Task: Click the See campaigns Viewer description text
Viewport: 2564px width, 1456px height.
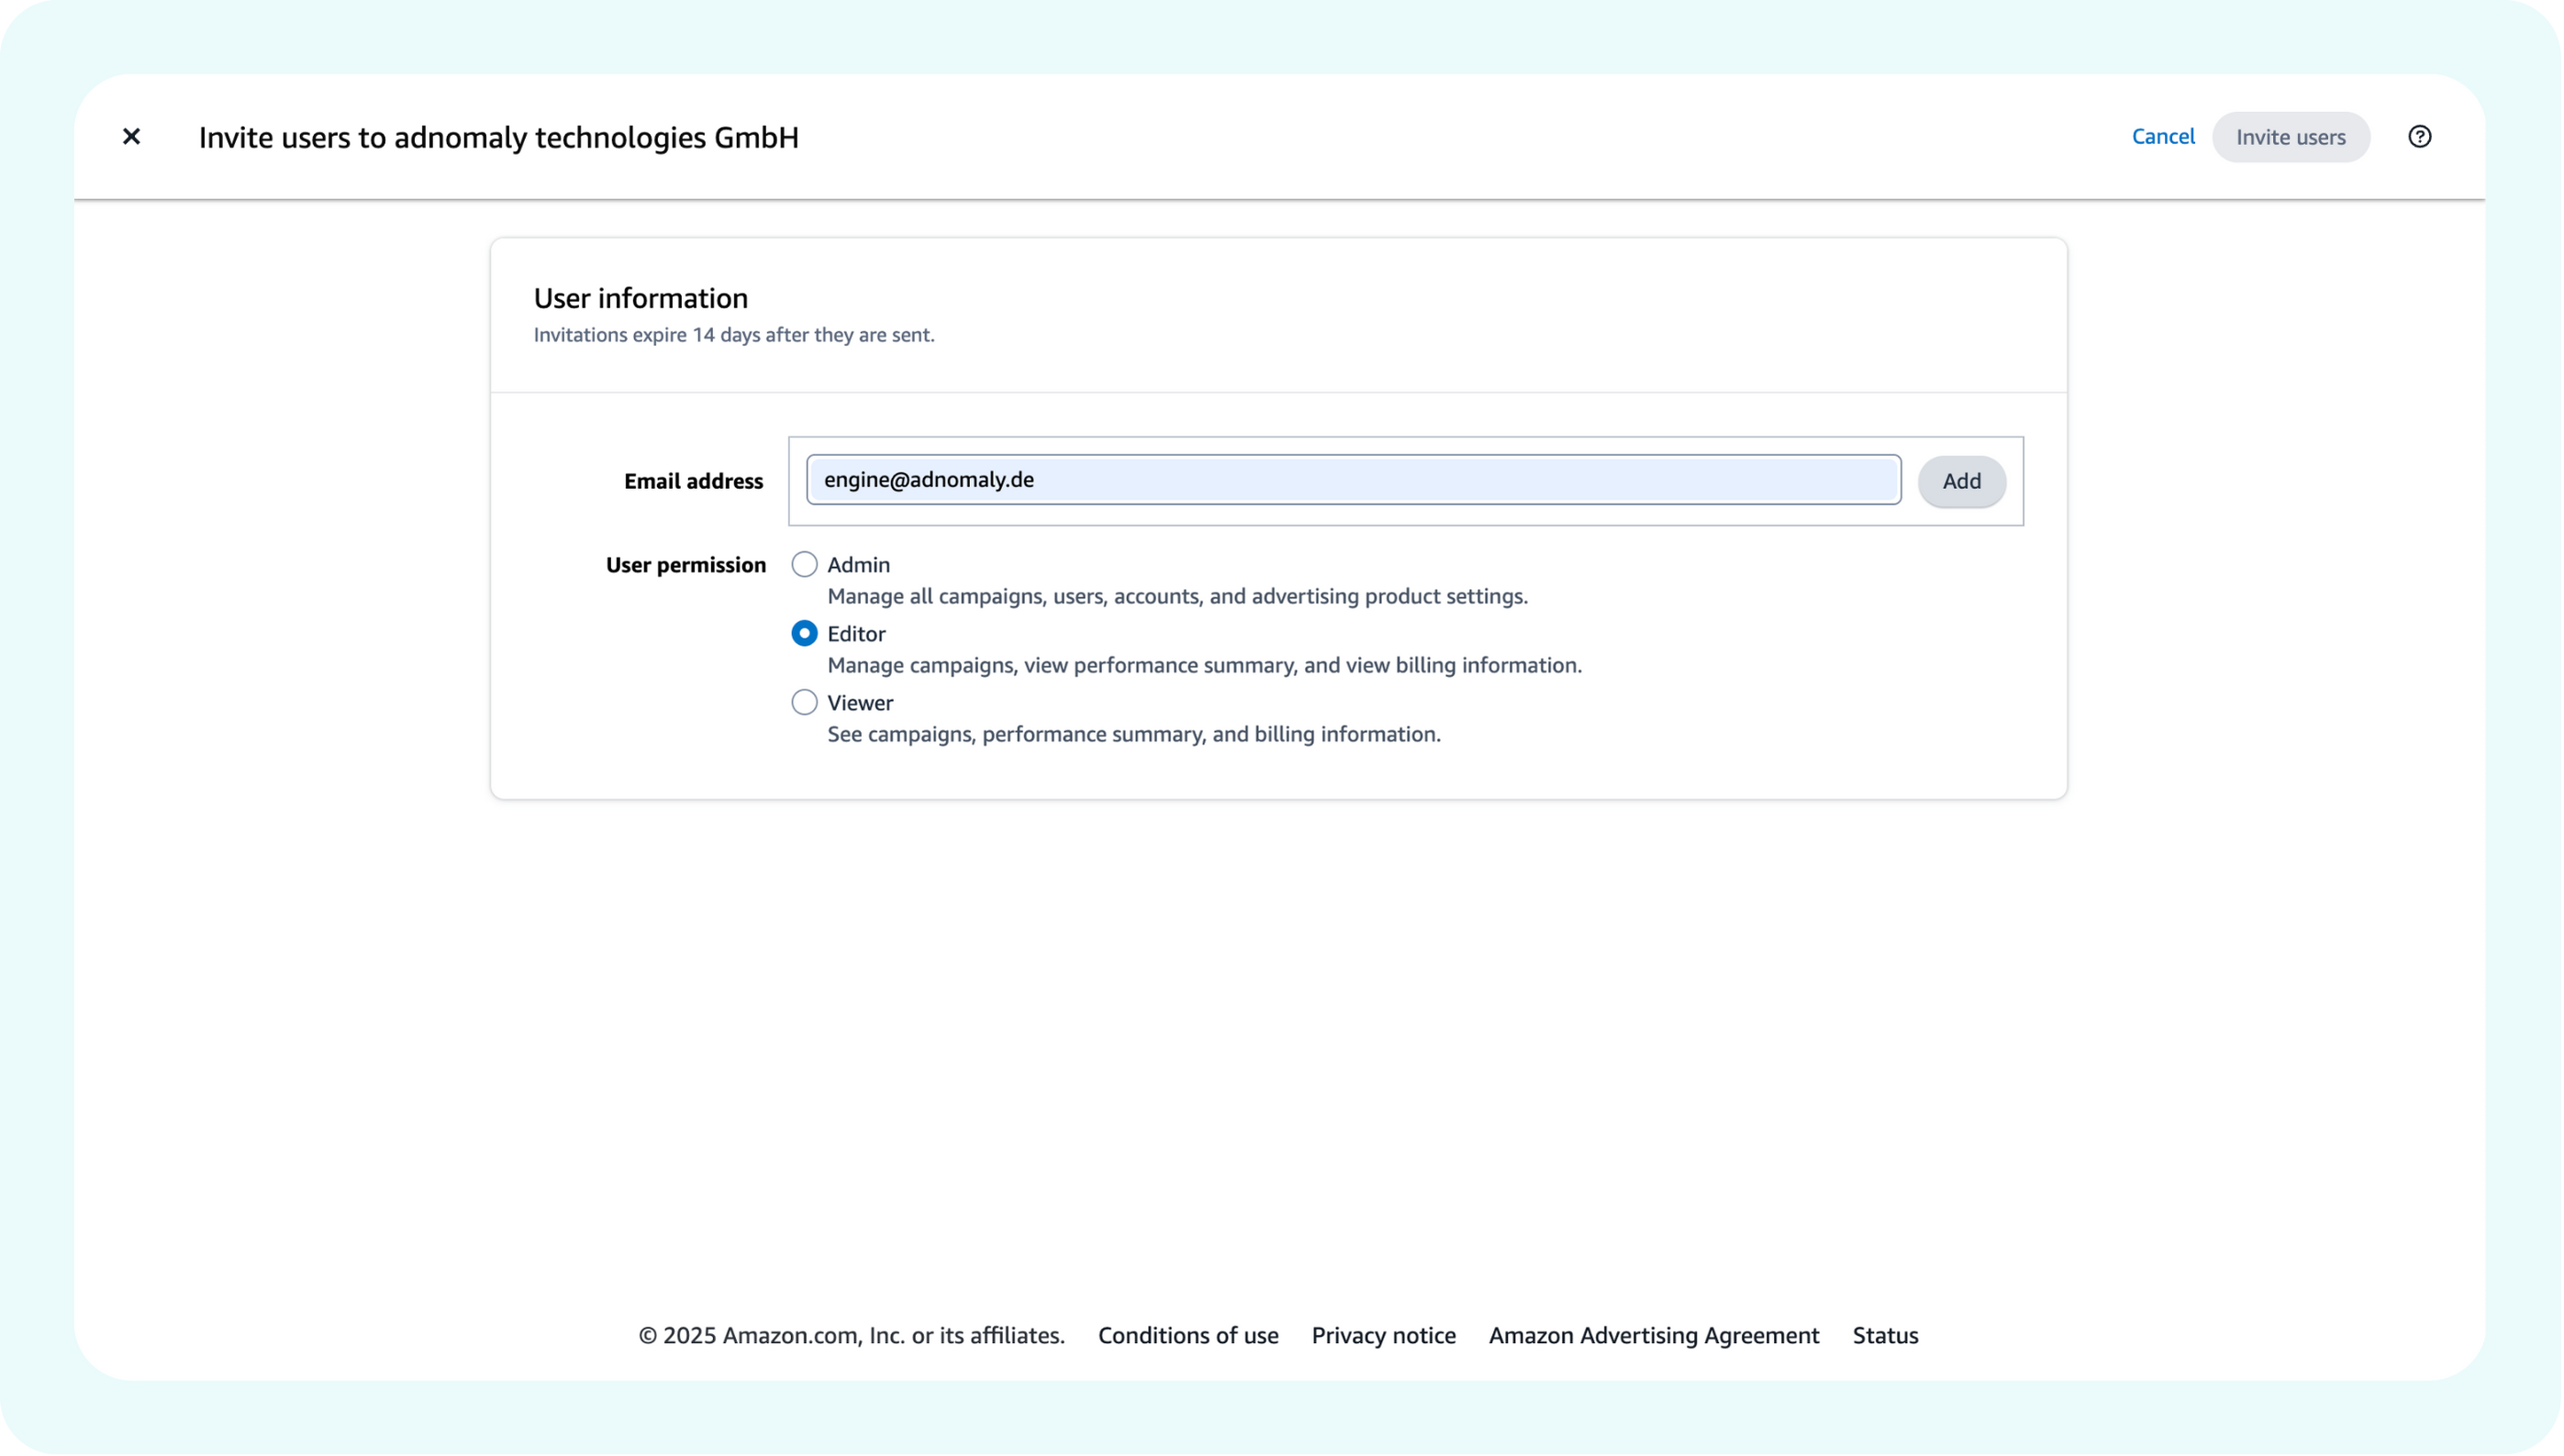Action: pyautogui.click(x=1133, y=734)
